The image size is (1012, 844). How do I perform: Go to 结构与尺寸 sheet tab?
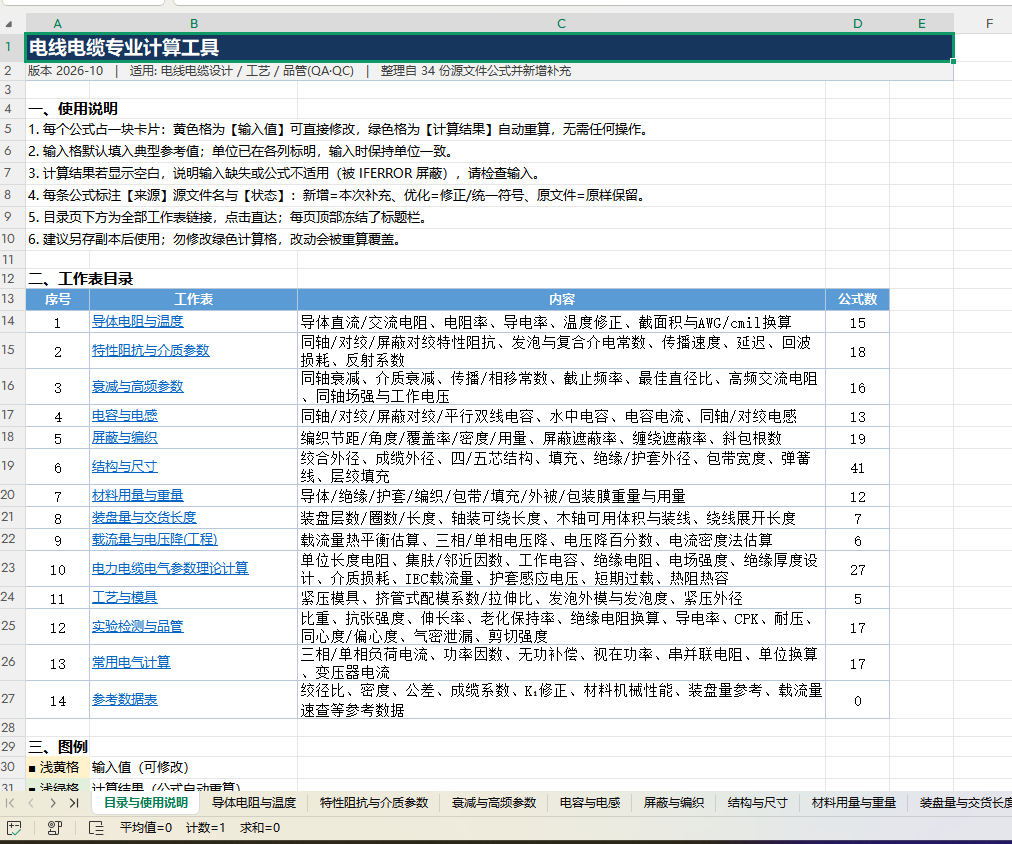tap(758, 803)
